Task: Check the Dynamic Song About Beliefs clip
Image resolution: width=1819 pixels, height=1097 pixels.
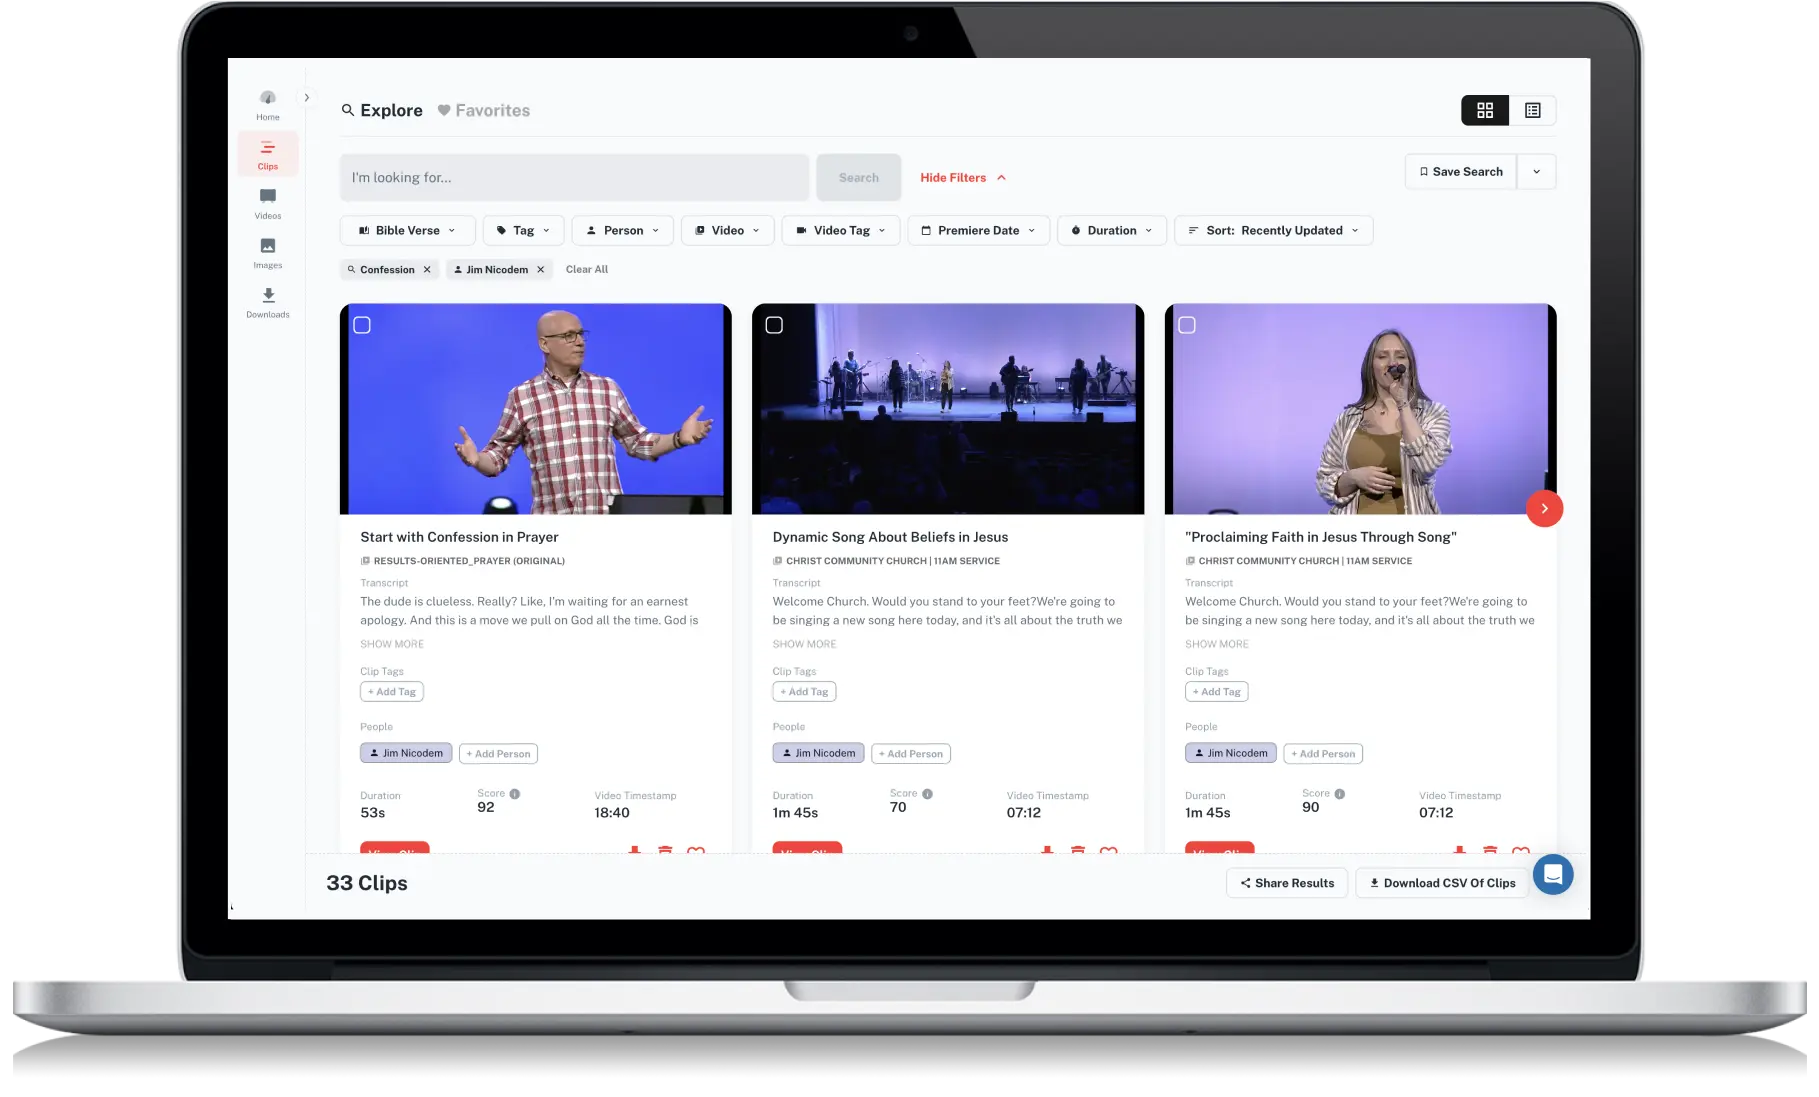Action: 774,325
